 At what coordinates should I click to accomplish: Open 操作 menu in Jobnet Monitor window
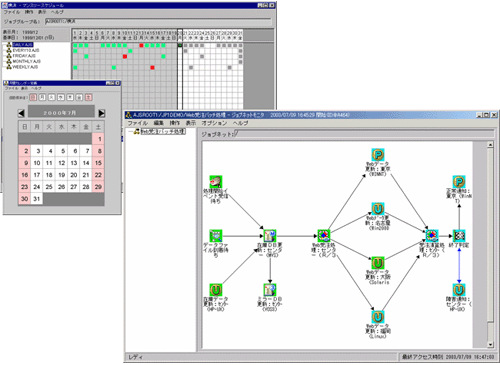(x=175, y=123)
